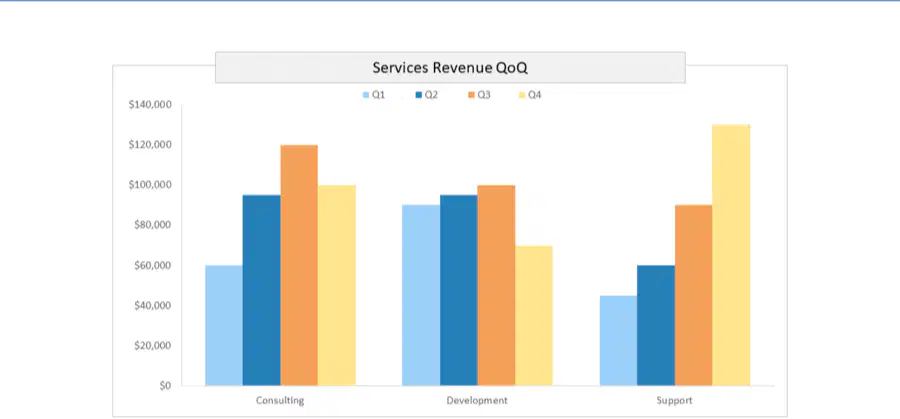
Task: Select the $140,000 axis value
Action: click(150, 104)
